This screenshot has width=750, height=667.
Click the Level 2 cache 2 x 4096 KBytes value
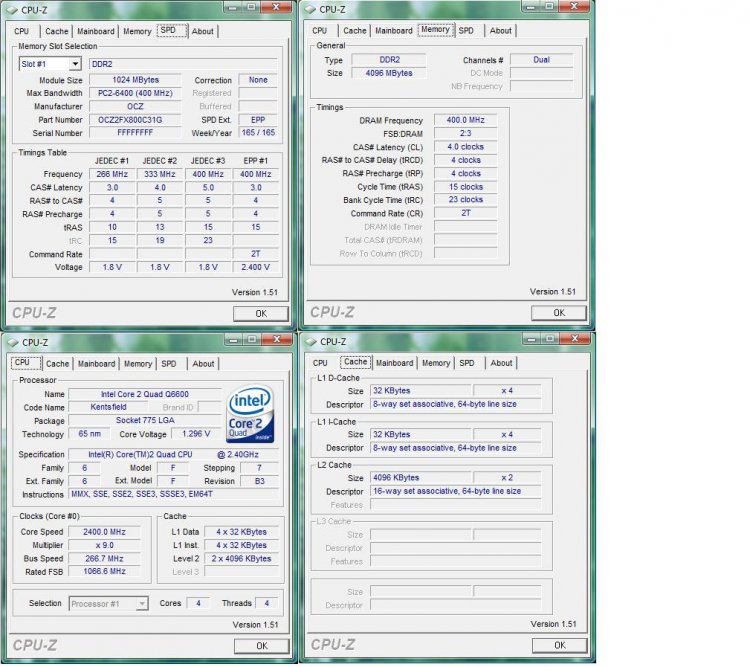tap(242, 558)
